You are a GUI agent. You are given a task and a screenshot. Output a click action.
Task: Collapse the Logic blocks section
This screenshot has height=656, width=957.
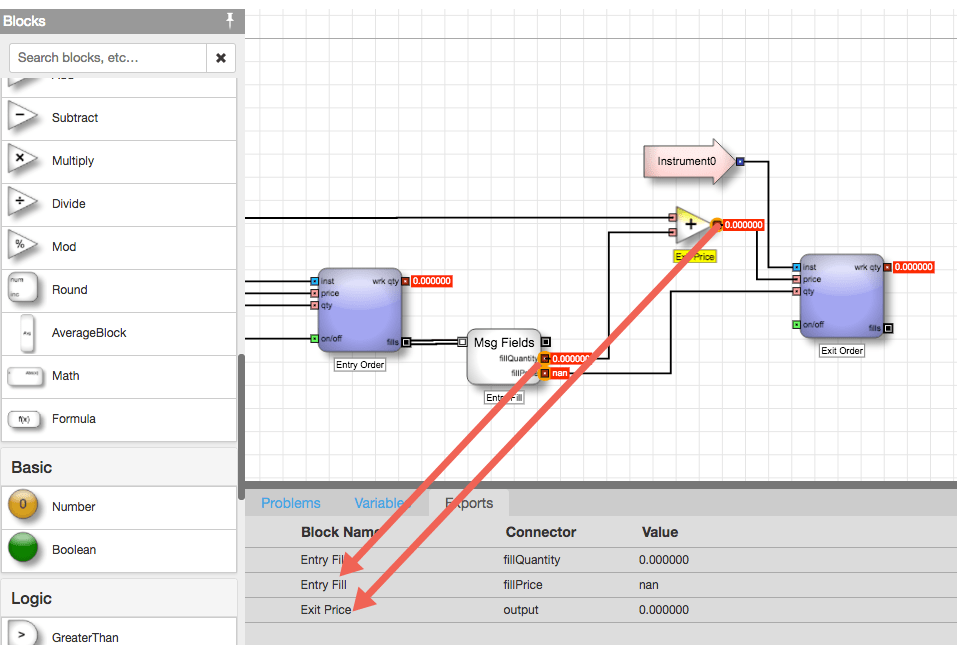pos(118,599)
